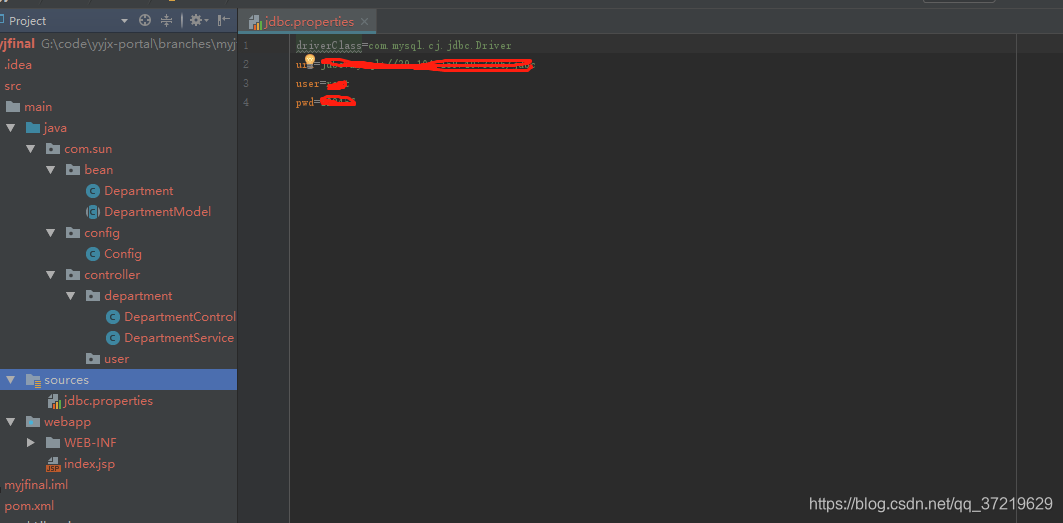
Task: Click the driverClass line in the editor
Action: click(x=404, y=45)
